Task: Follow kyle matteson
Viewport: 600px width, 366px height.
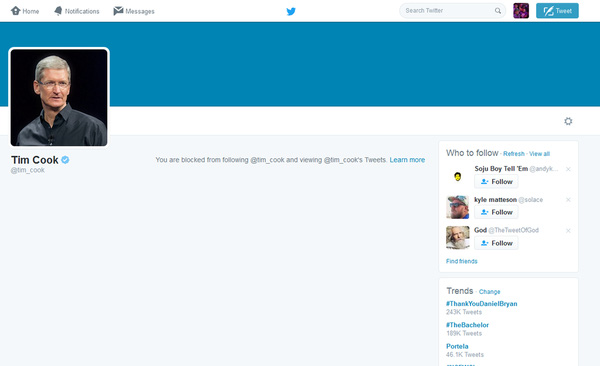Action: (496, 212)
